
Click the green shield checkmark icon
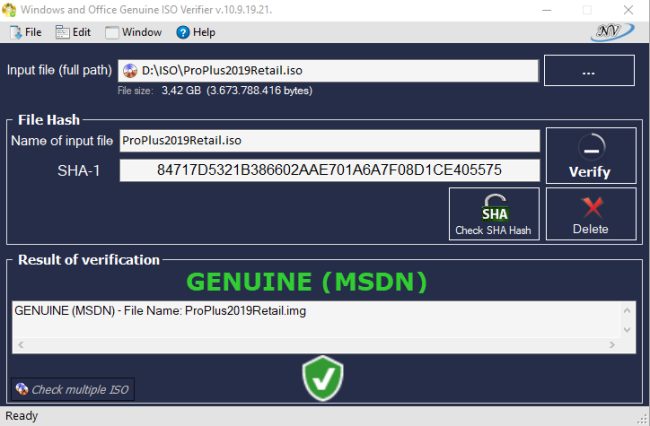click(323, 378)
